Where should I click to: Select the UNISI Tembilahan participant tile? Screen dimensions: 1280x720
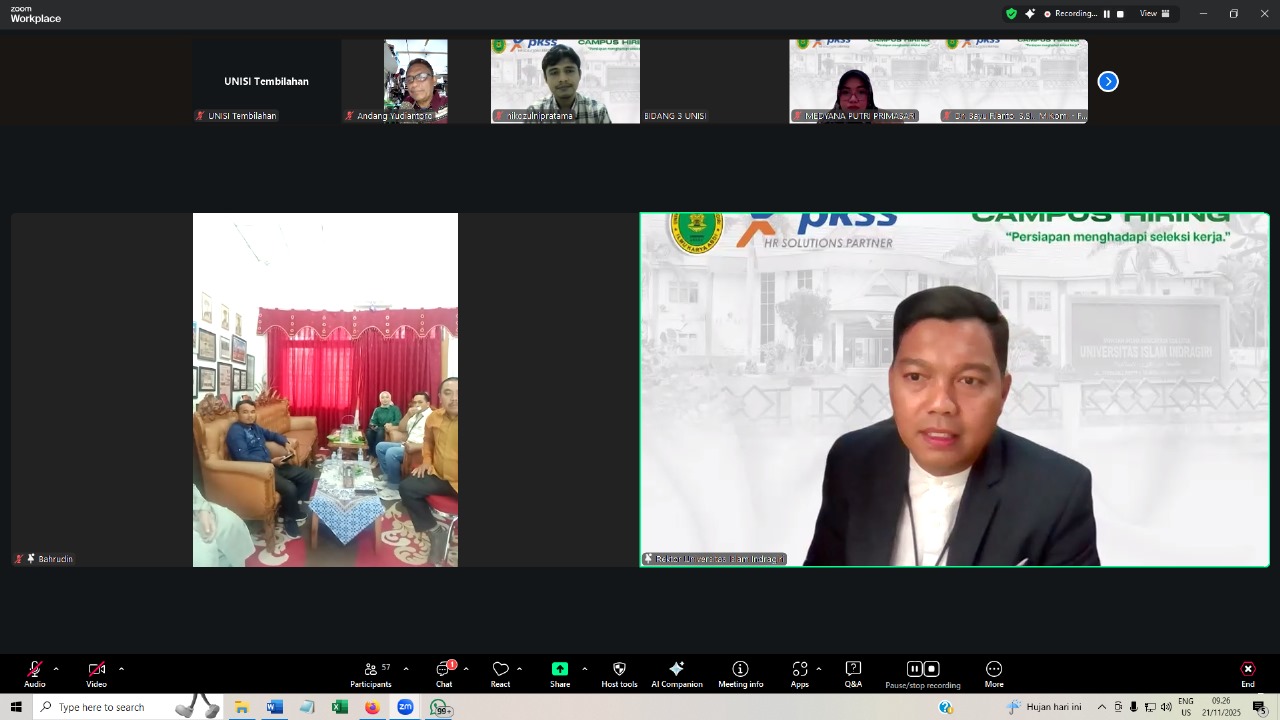coord(266,81)
